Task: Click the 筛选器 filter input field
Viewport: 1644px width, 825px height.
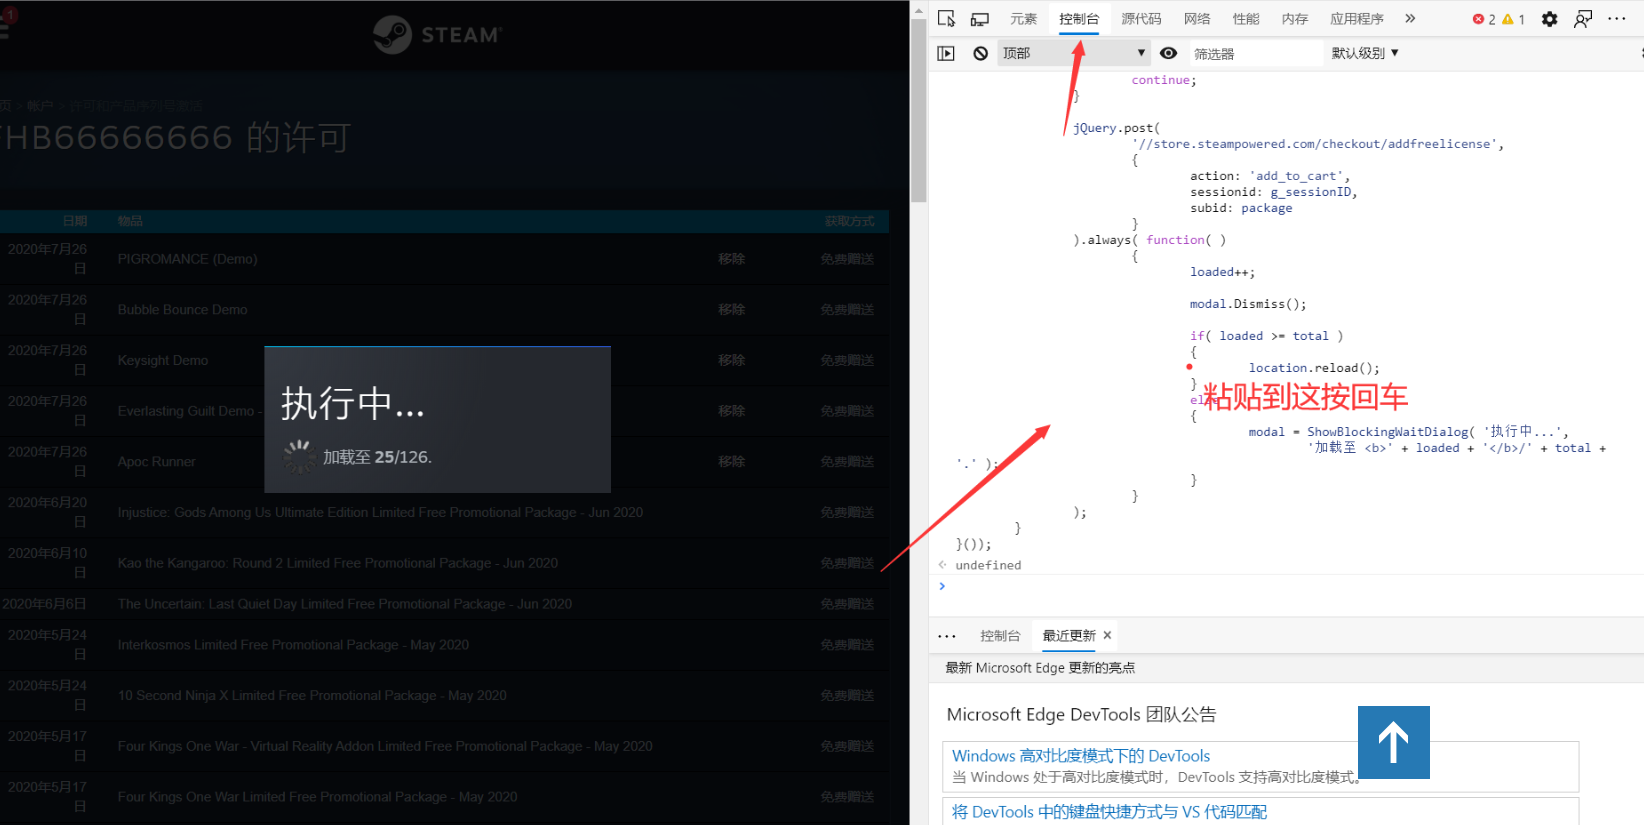Action: [1255, 53]
